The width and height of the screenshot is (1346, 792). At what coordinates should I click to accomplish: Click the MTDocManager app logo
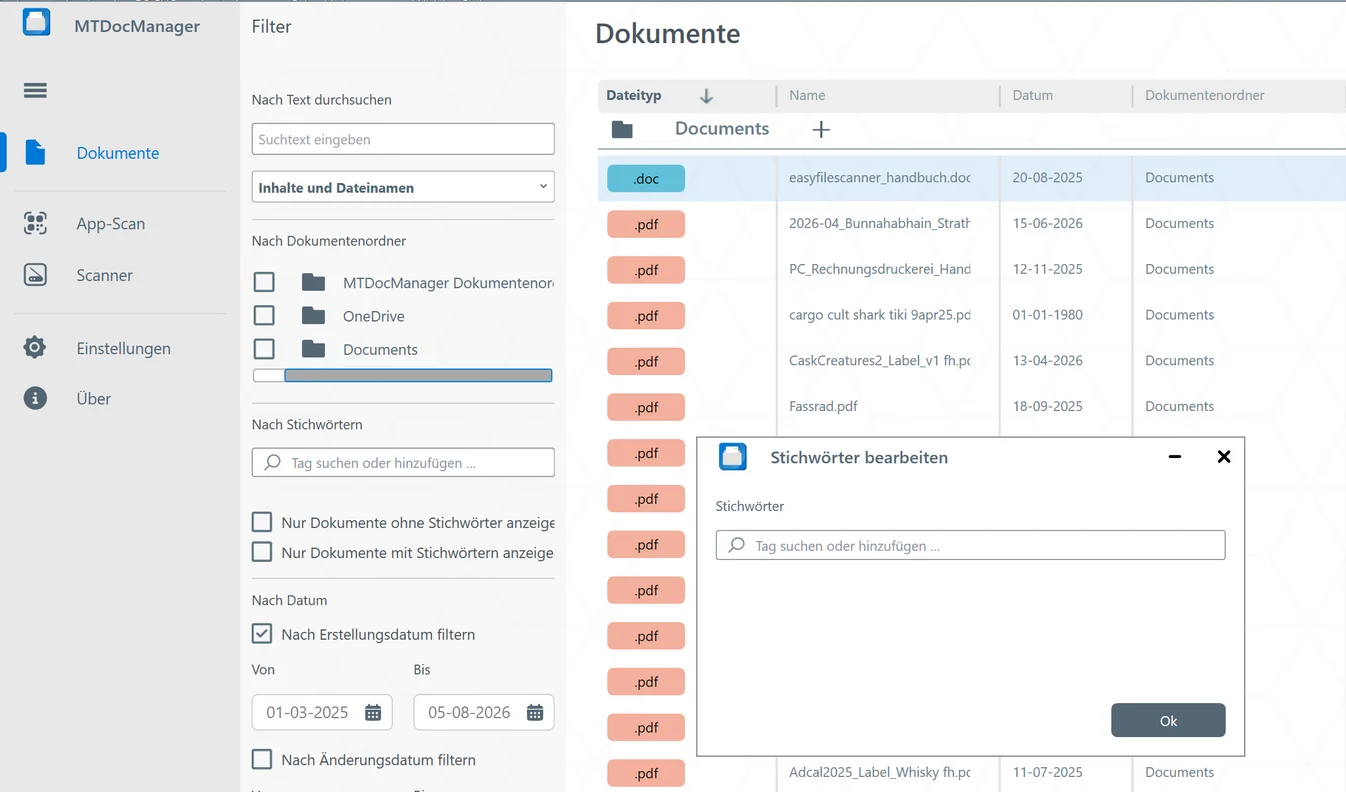(x=36, y=23)
